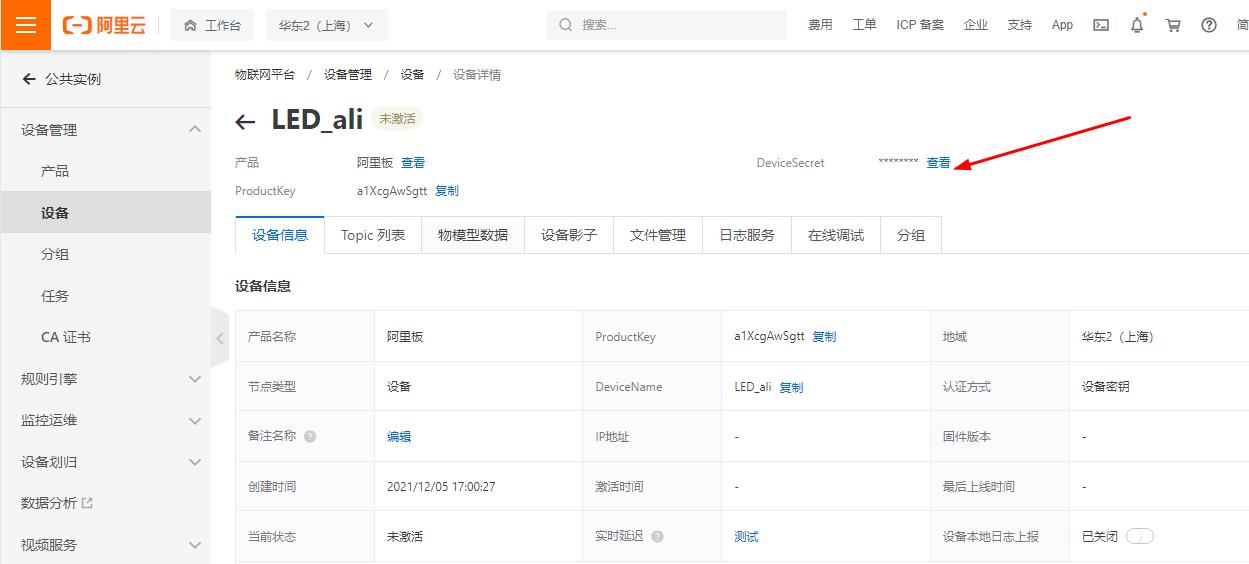
Task: Open the shopping cart icon
Action: [x=1173, y=25]
